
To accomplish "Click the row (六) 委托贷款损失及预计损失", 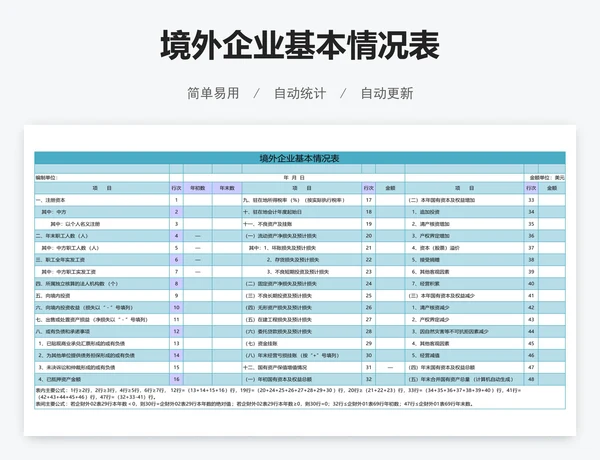I will click(x=302, y=331).
